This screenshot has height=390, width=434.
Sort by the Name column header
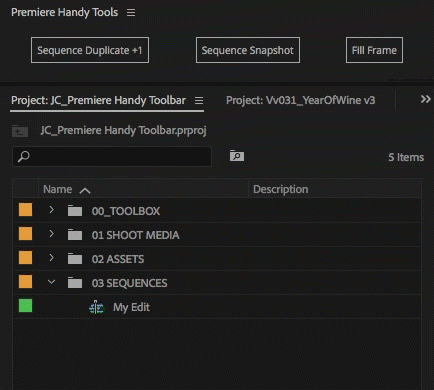pyautogui.click(x=58, y=189)
